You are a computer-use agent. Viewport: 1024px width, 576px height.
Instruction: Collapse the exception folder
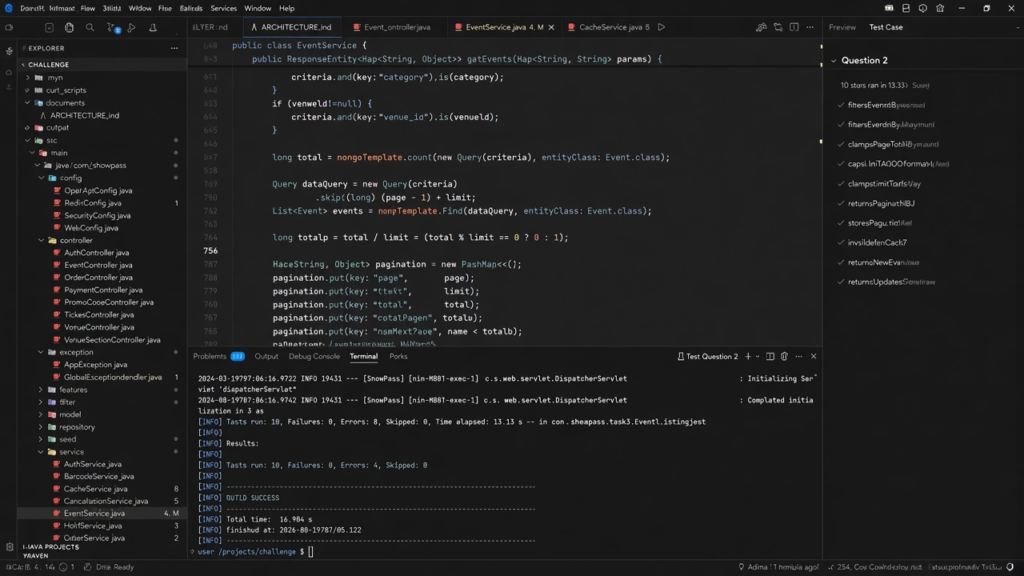click(x=41, y=352)
